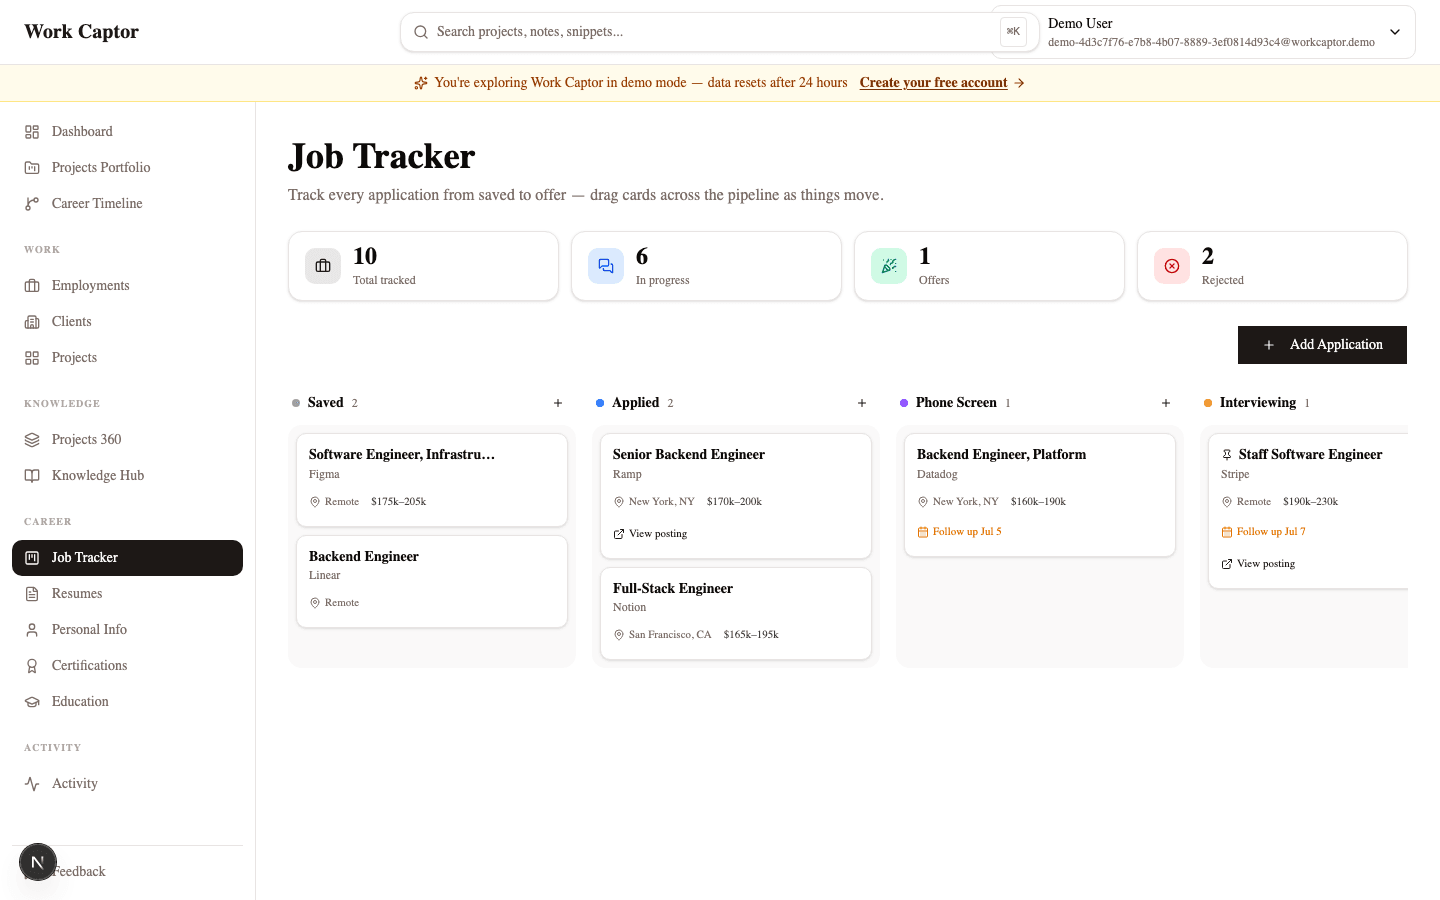Click the Phone Screen column heading

pos(956,403)
